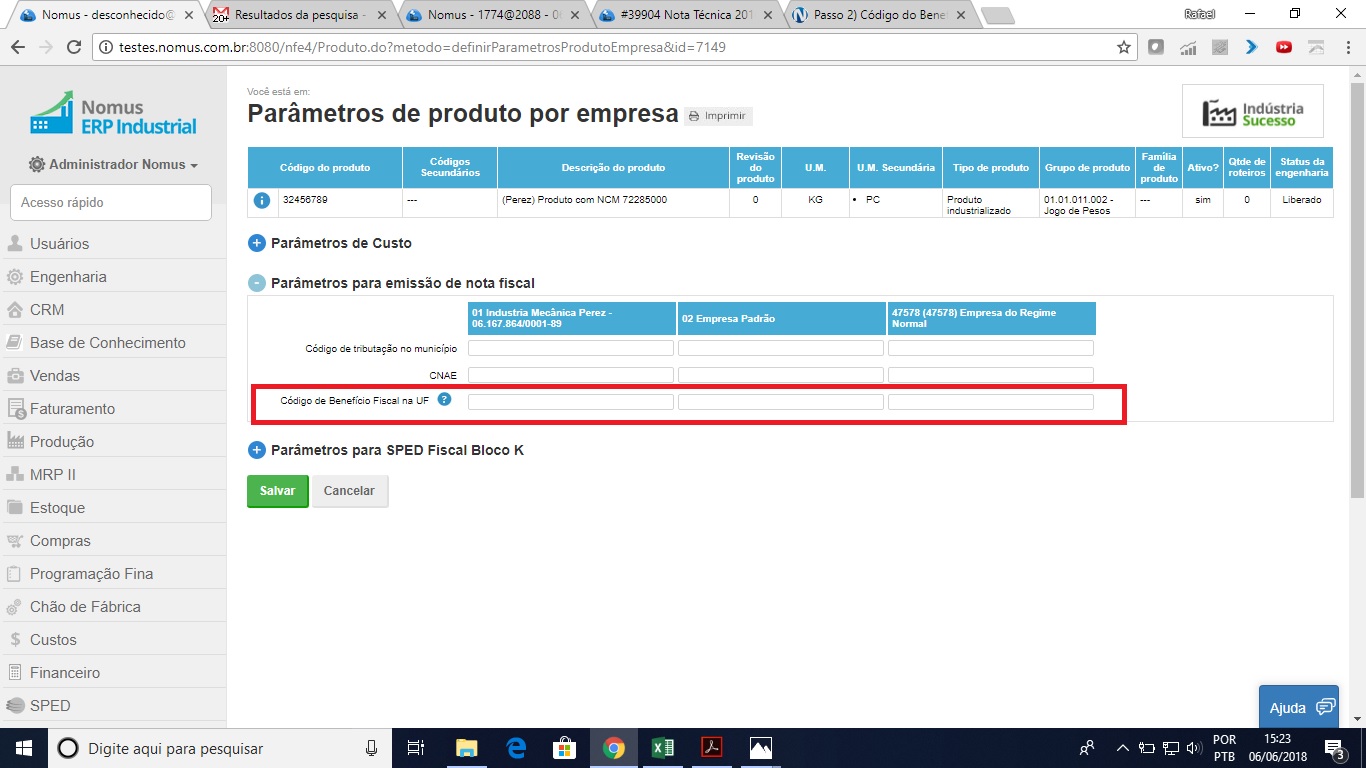This screenshot has width=1366, height=768.
Task: Click the blue info icon beside product 32456789
Action: (262, 200)
